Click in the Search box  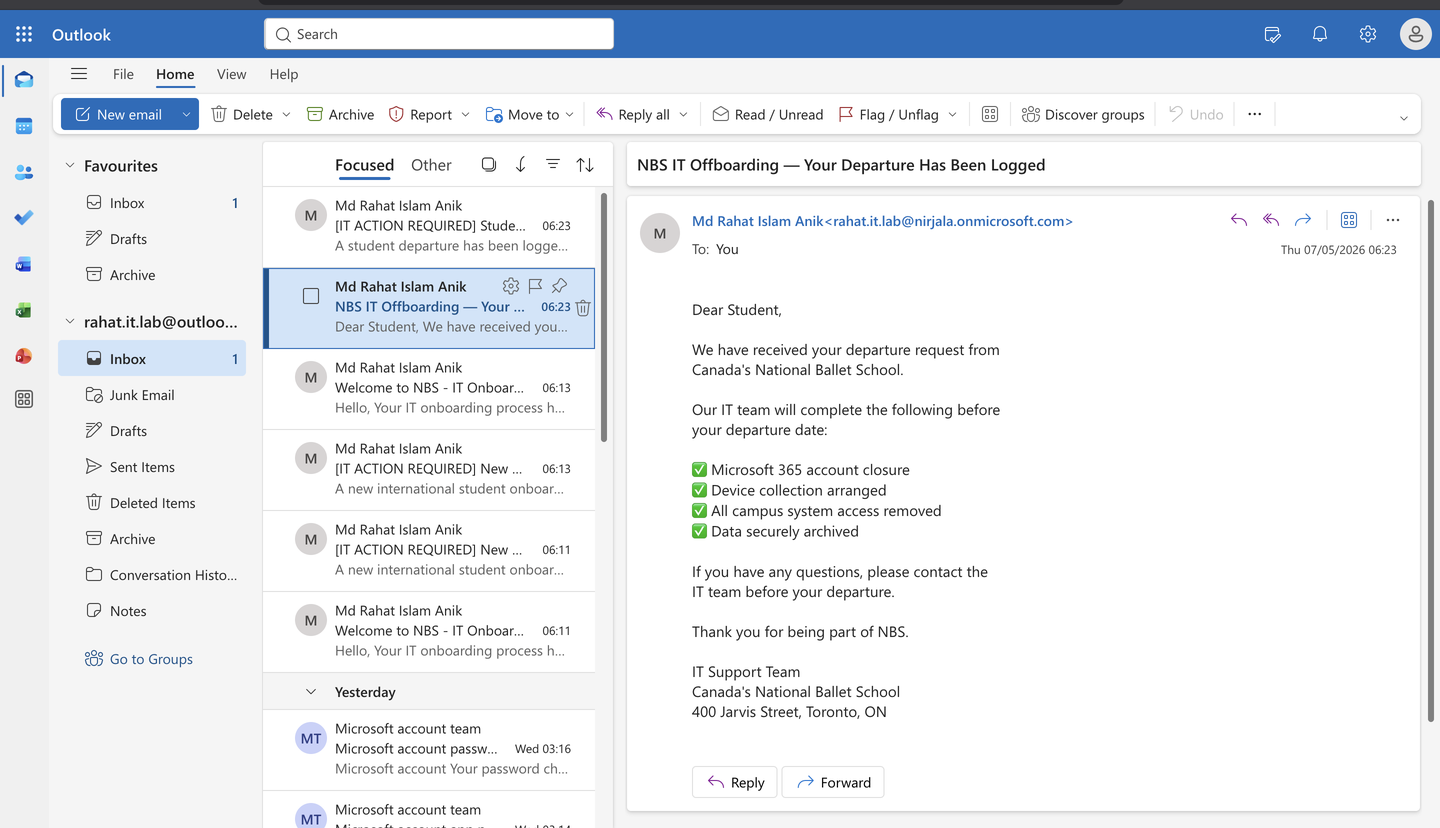439,34
